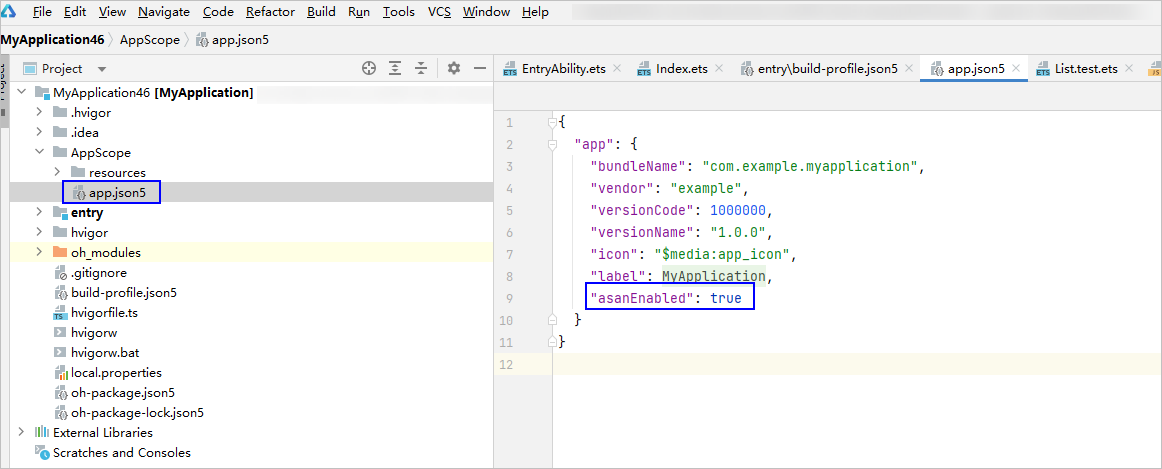The image size is (1162, 469).
Task: Open build-profile.json5 in the project tree
Action: (123, 293)
